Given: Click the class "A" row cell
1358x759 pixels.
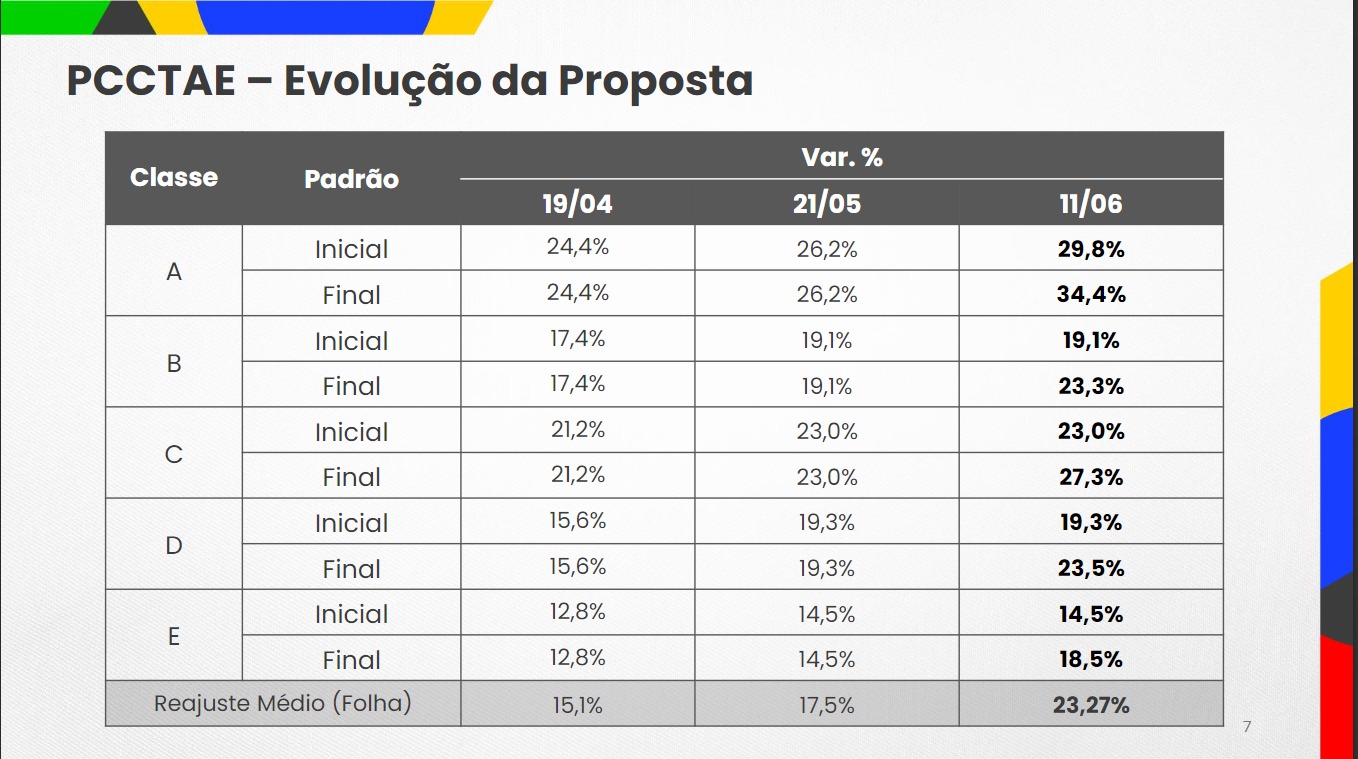Looking at the screenshot, I should (174, 272).
